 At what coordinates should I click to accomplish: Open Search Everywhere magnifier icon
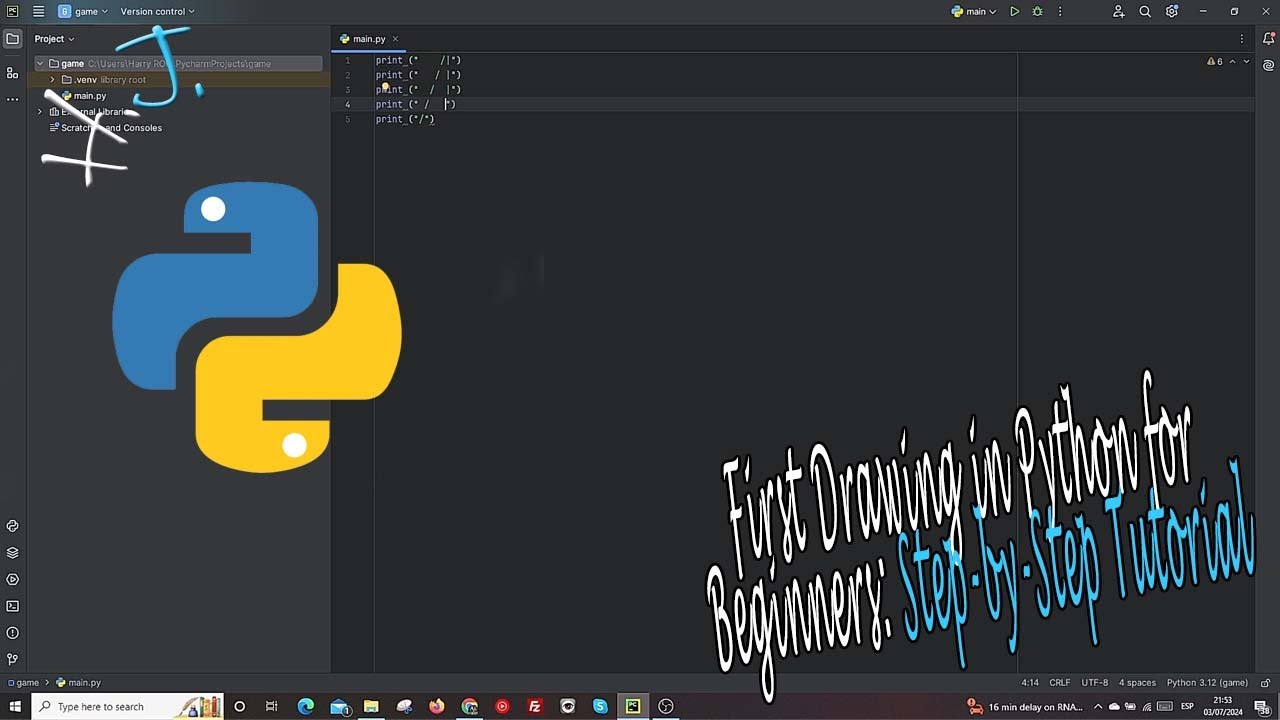[x=1145, y=11]
